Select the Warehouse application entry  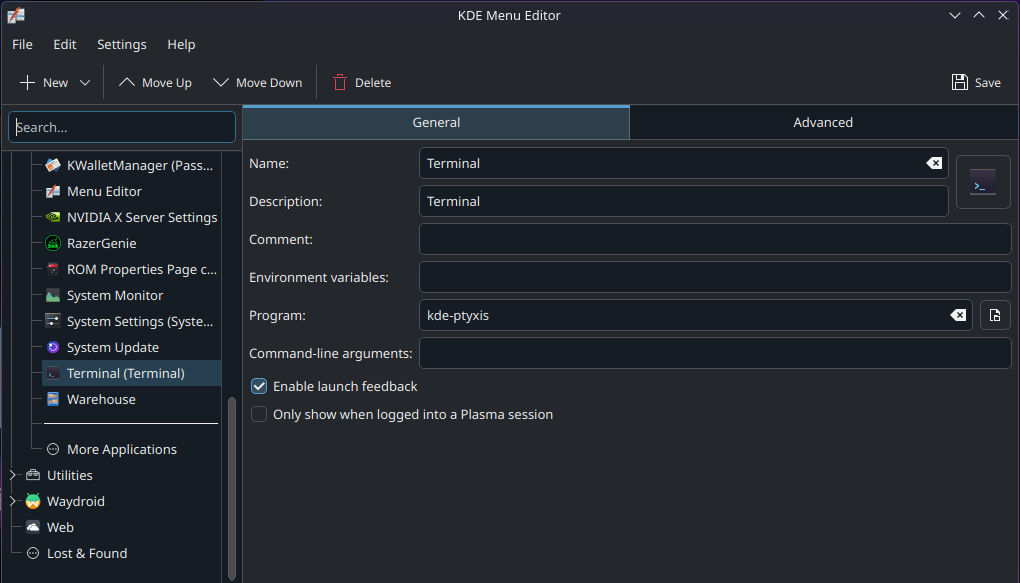pyautogui.click(x=100, y=399)
